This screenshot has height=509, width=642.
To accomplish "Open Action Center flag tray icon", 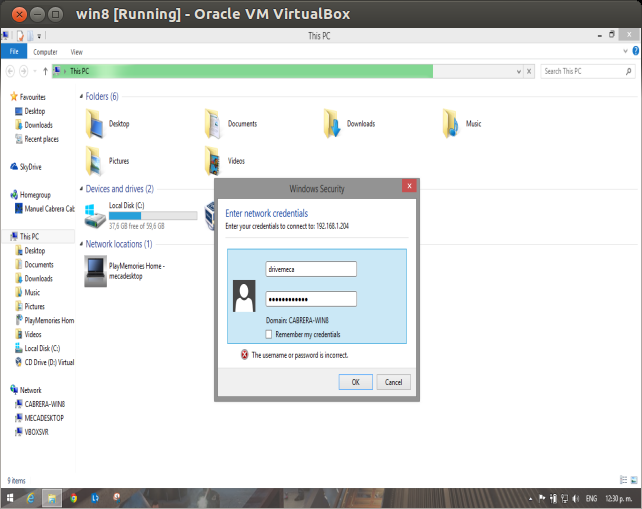I will point(542,498).
